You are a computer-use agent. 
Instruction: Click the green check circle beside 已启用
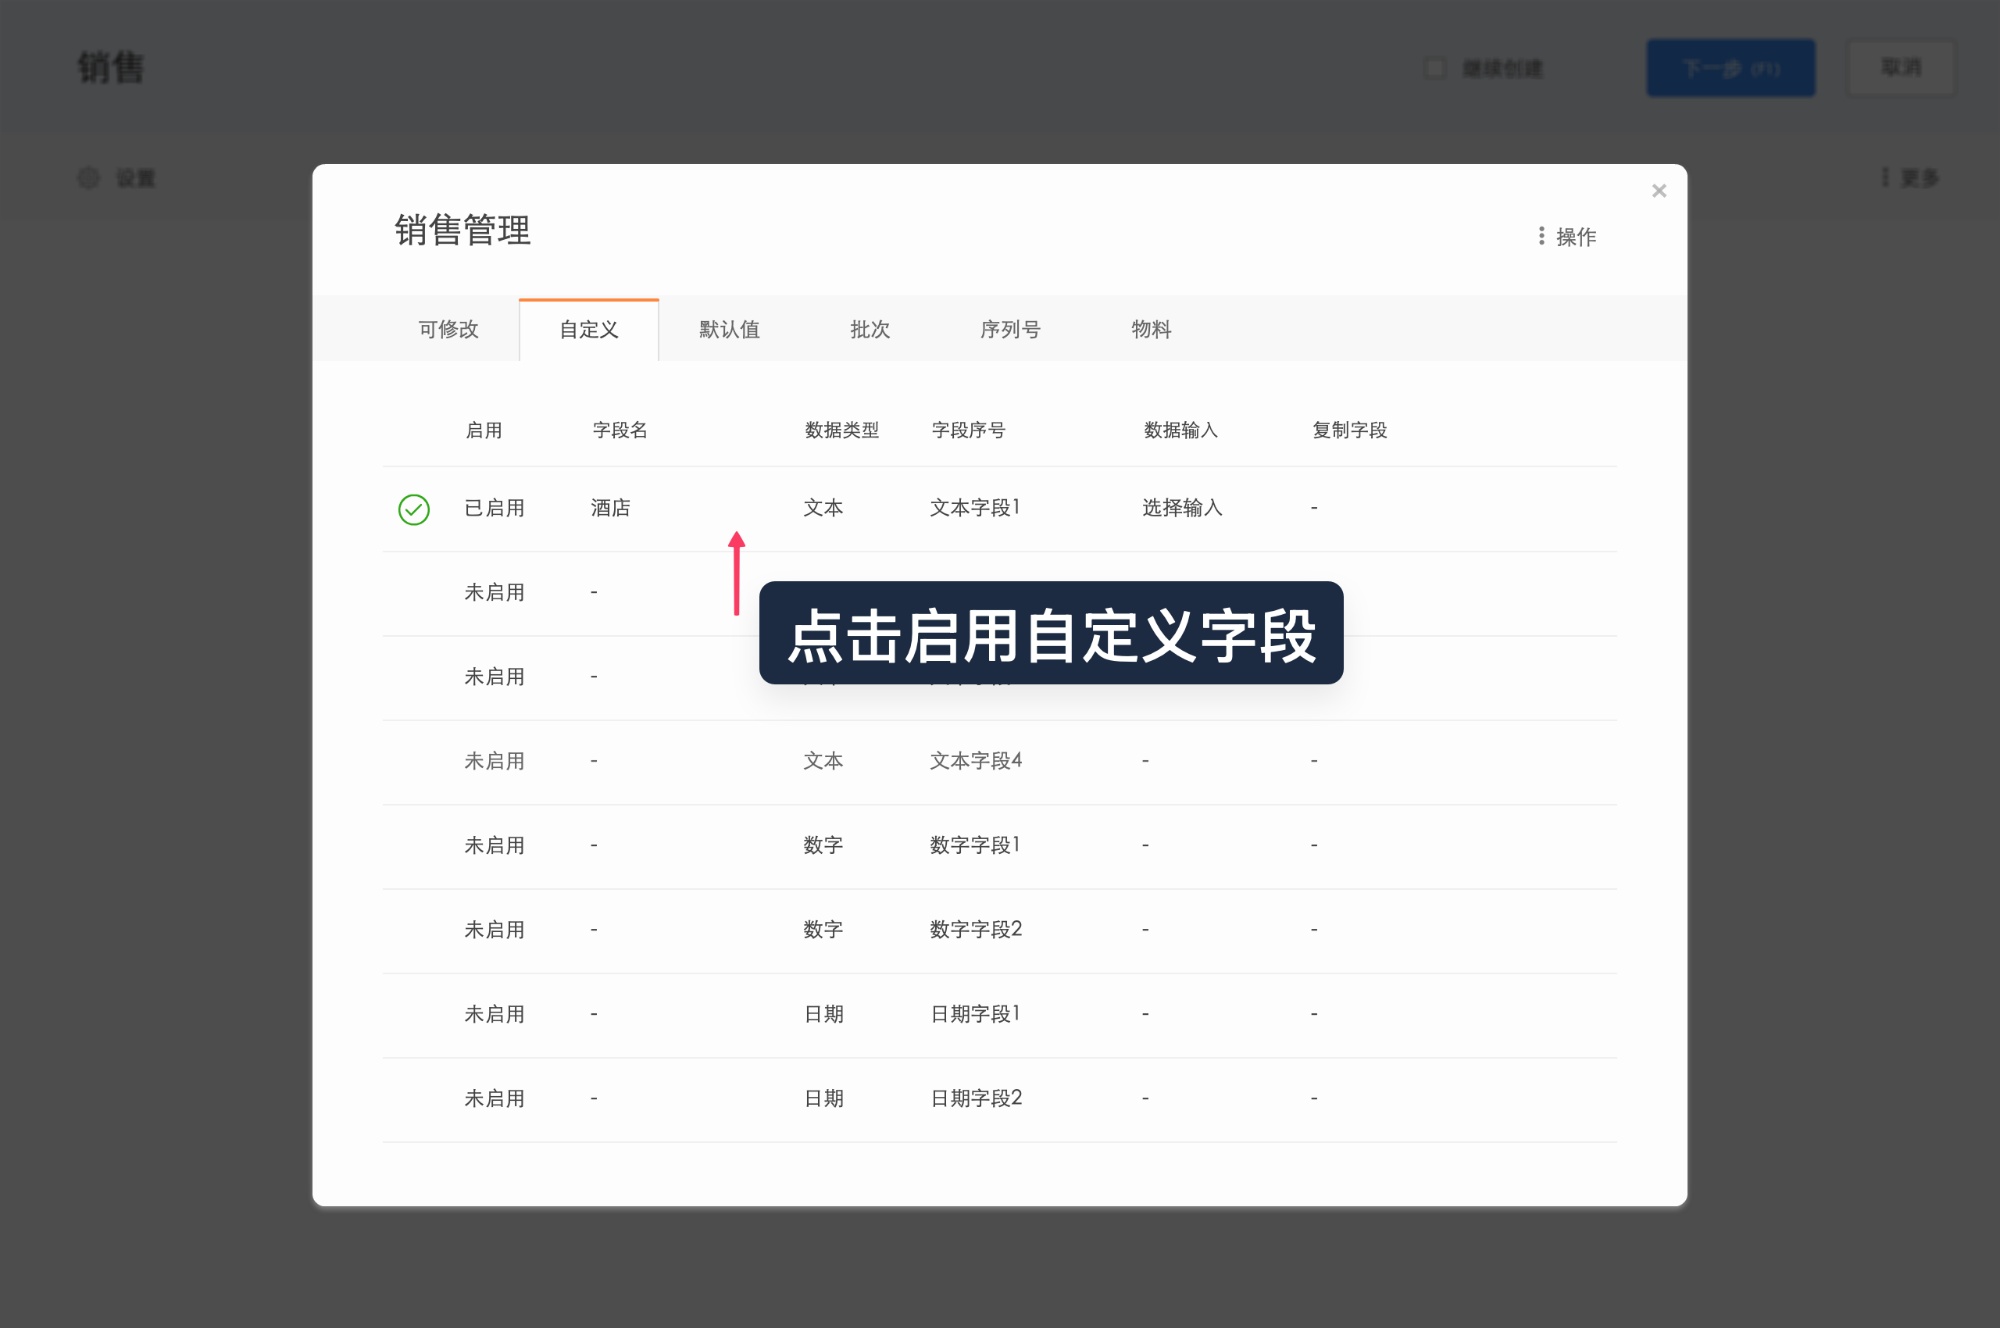[x=413, y=508]
